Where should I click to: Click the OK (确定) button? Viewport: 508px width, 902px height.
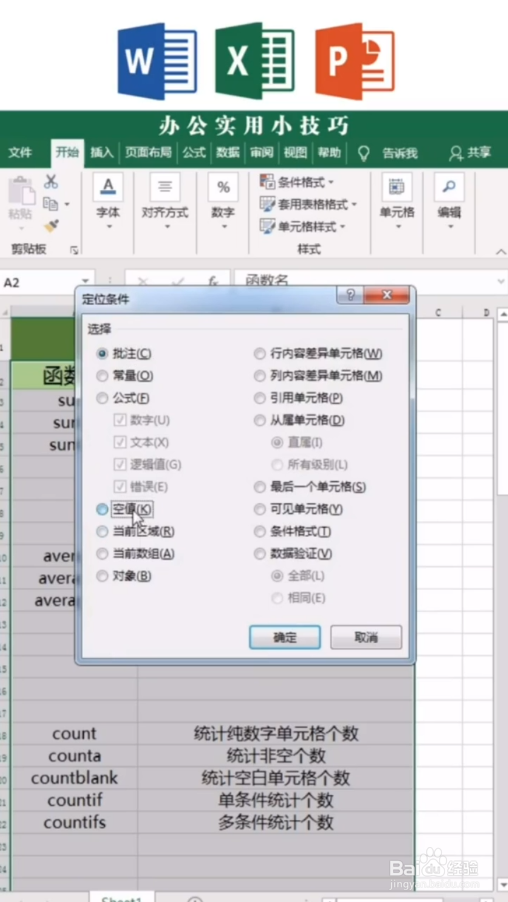[x=285, y=637]
